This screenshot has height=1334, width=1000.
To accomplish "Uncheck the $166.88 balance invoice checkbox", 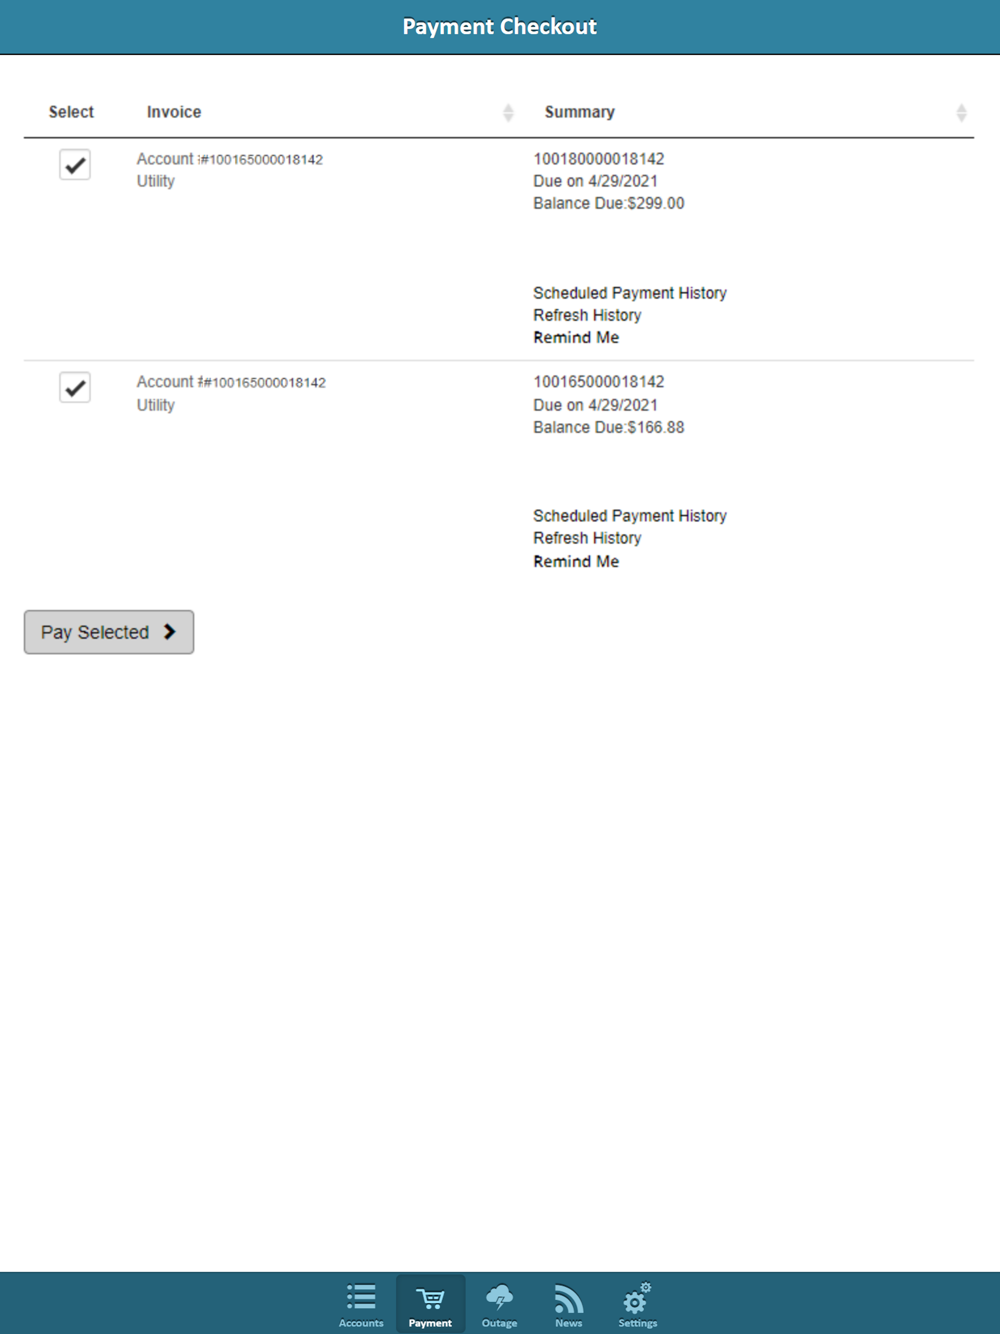I will (75, 388).
